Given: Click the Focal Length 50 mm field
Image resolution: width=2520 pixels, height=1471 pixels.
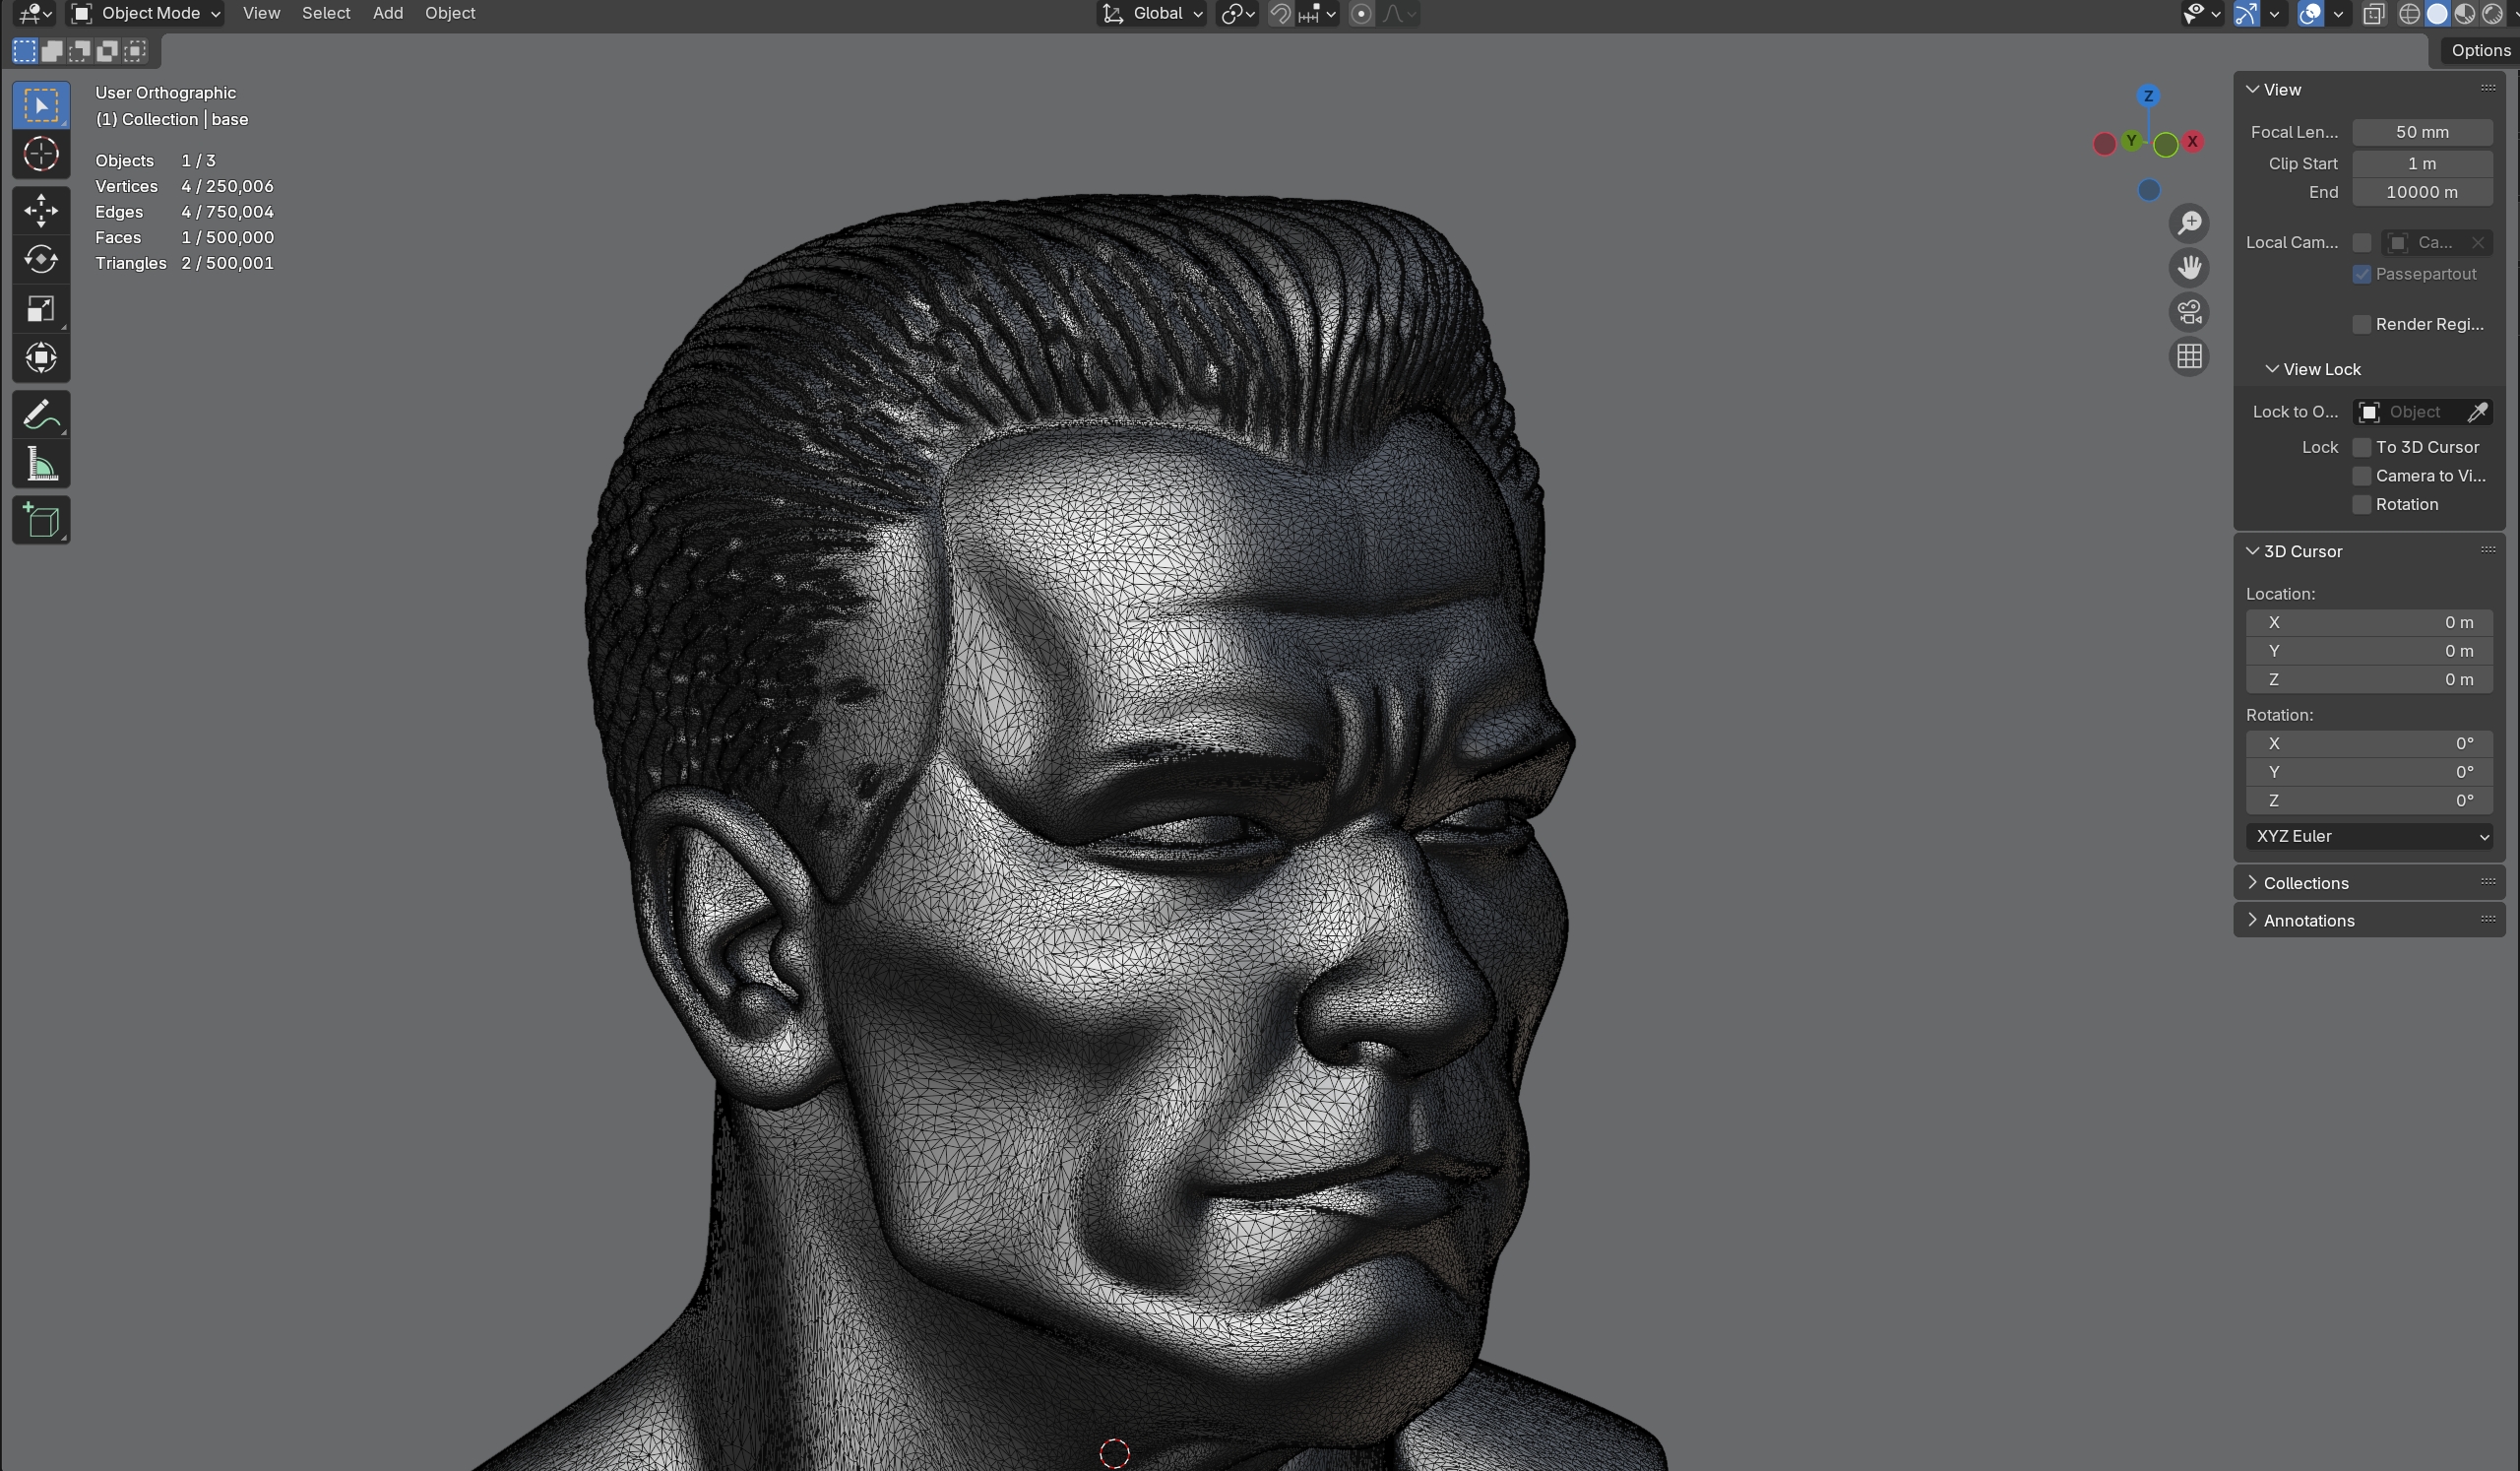Looking at the screenshot, I should coord(2421,132).
